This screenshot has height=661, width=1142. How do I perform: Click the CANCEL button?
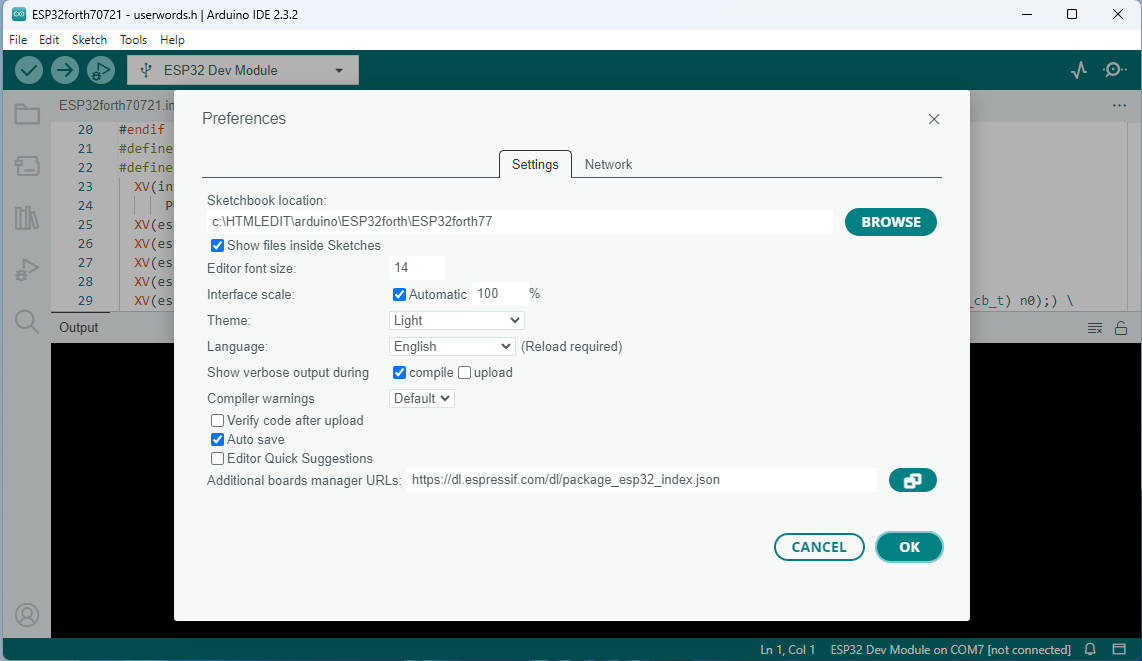819,547
